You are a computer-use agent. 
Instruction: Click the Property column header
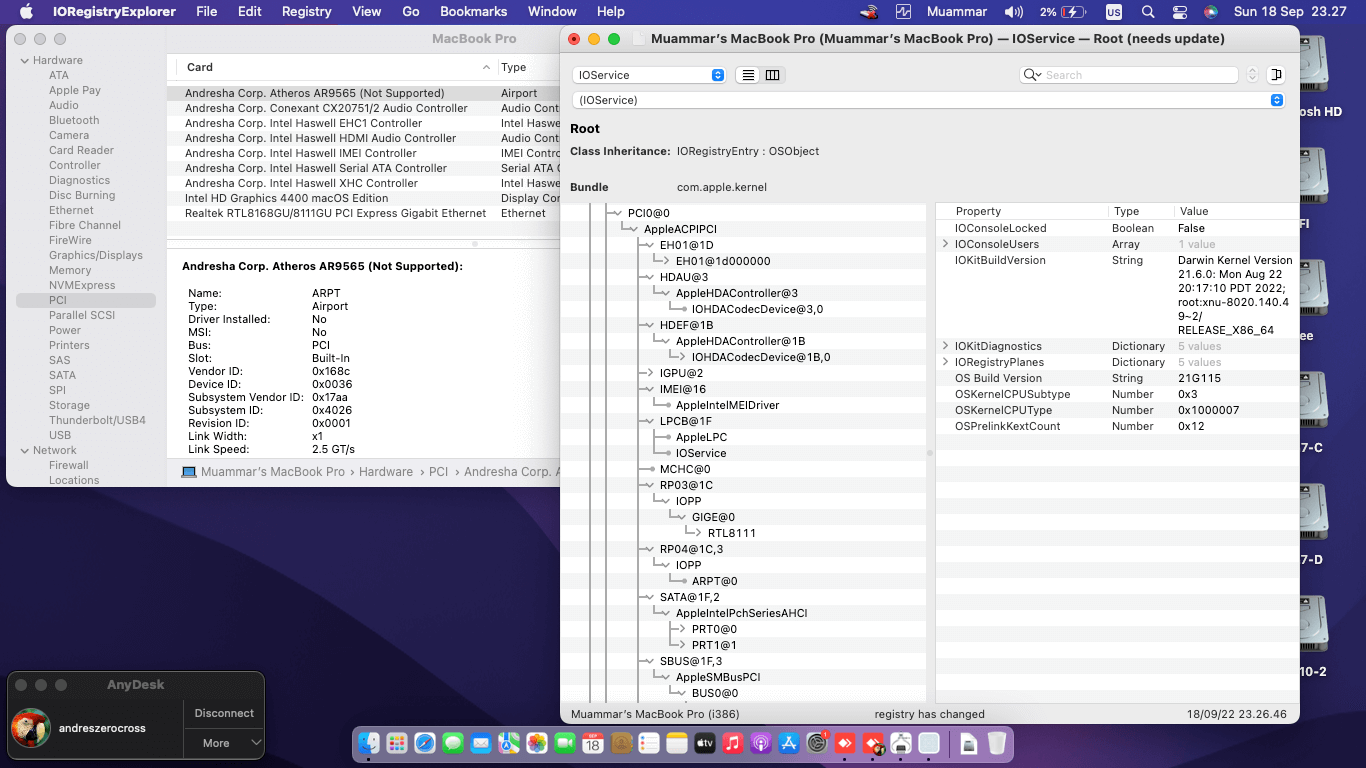point(1021,211)
